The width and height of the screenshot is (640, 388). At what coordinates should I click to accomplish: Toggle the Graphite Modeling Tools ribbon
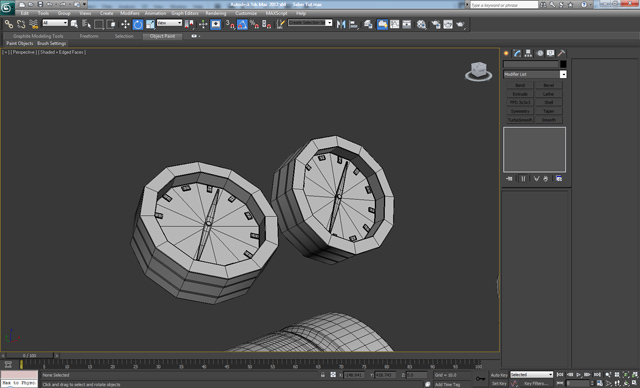(382, 24)
